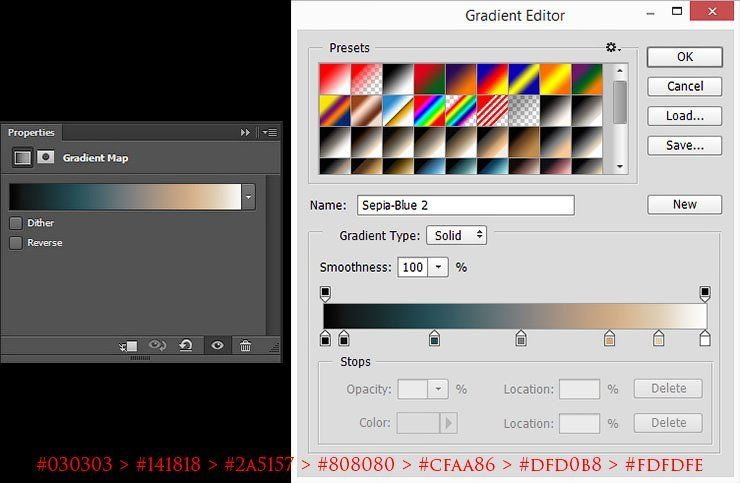Click the Load... button
The width and height of the screenshot is (740, 483).
tap(684, 116)
